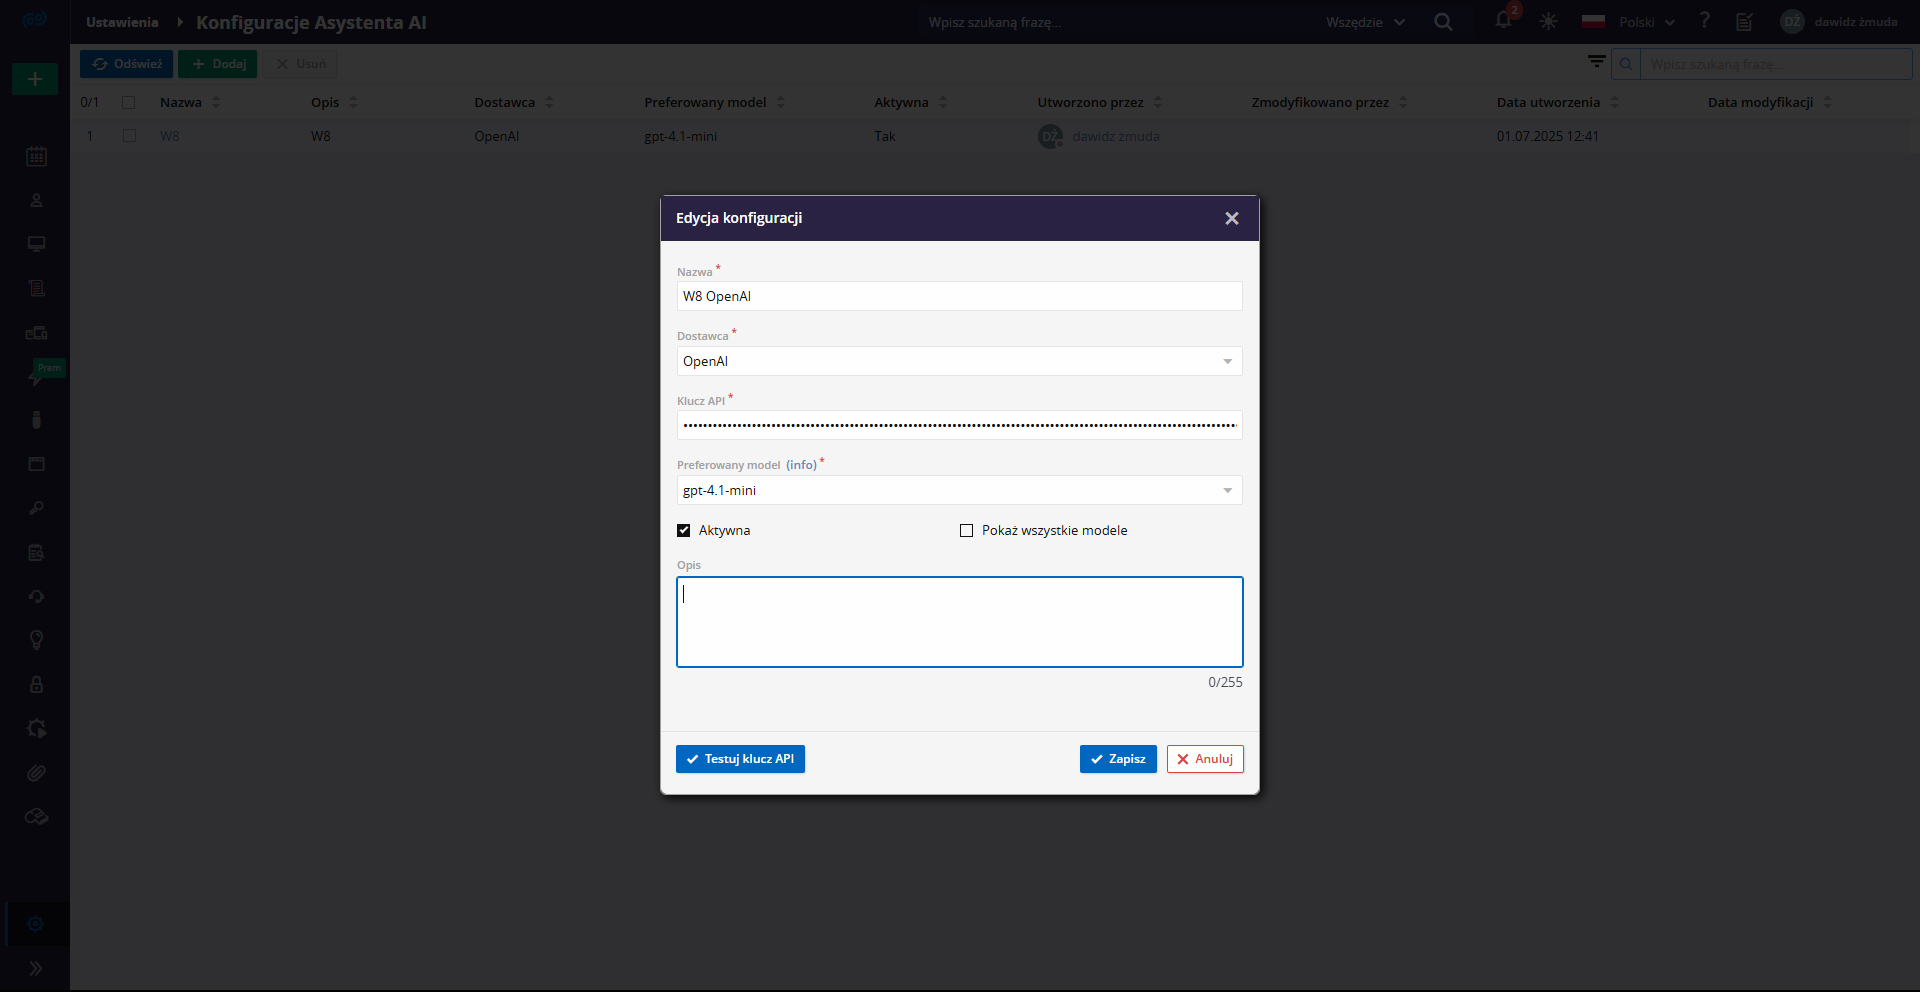Click the Odśwież refresh button
This screenshot has width=1920, height=992.
pos(126,64)
